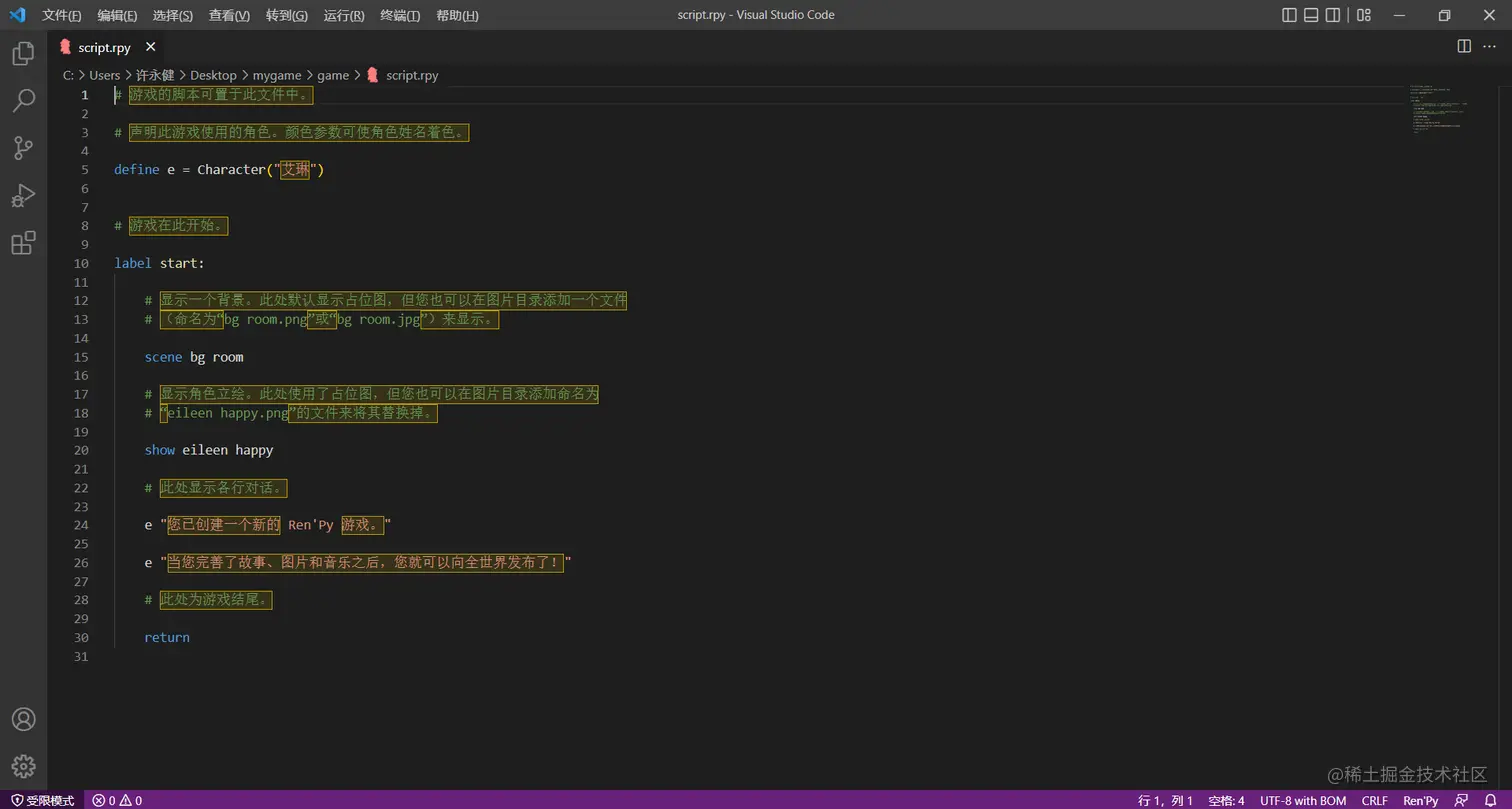Expand the 许永健 breadcrumb segment
Viewport: 1512px width, 809px height.
[155, 75]
